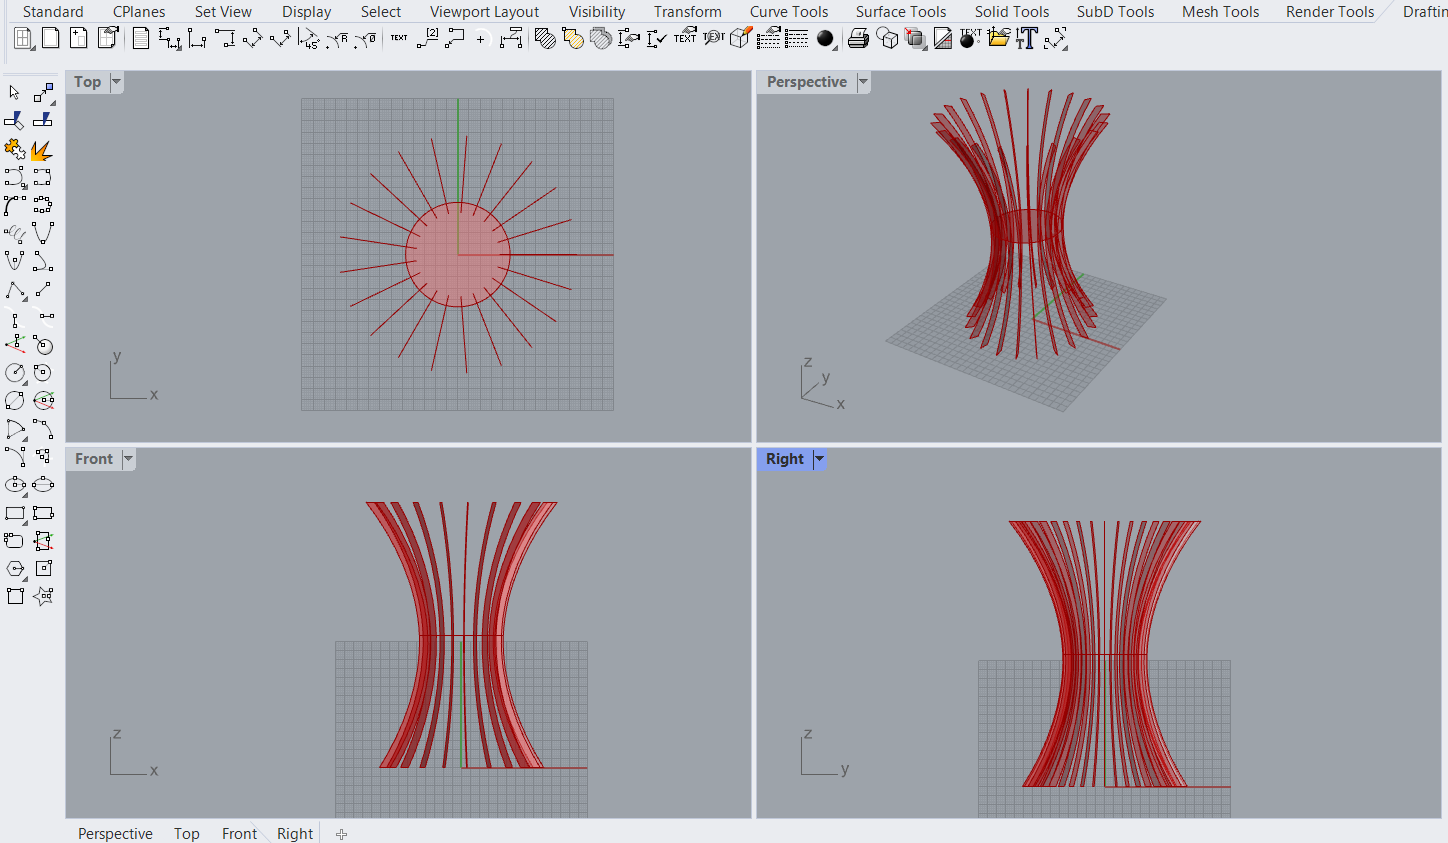The image size is (1448, 843).
Task: Click the Join puzzle piece icon
Action: pyautogui.click(x=14, y=150)
